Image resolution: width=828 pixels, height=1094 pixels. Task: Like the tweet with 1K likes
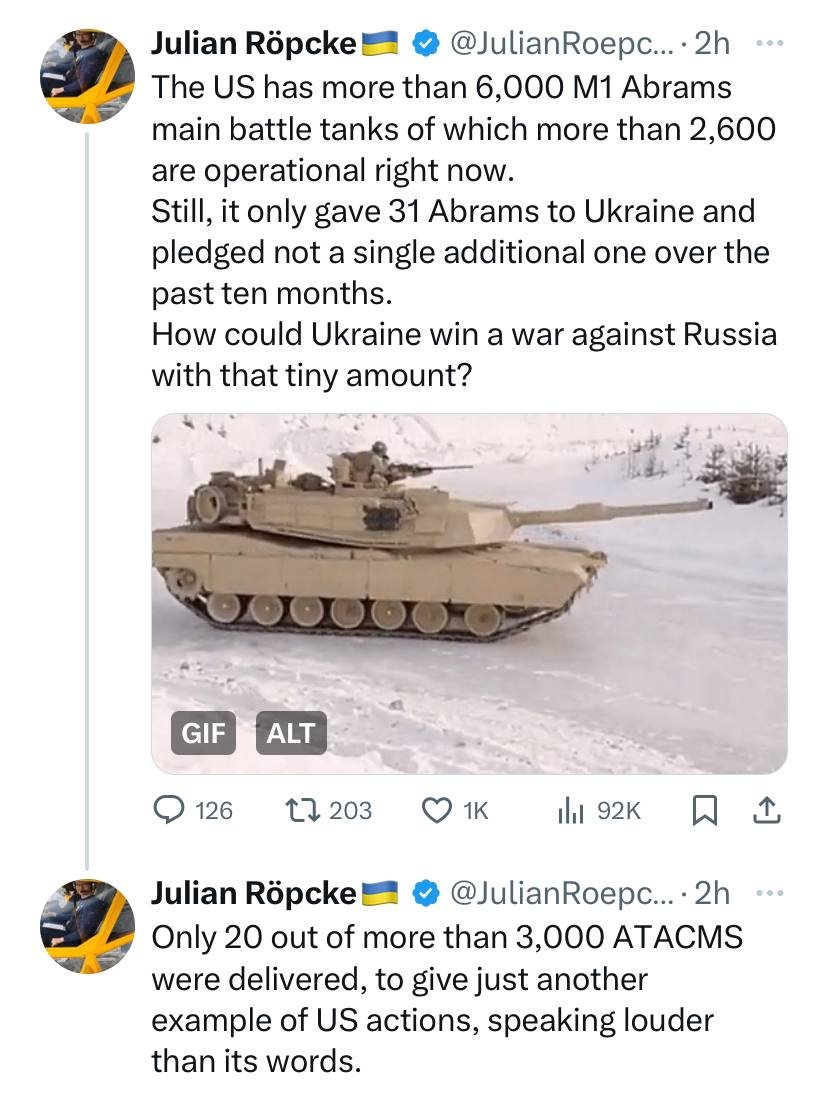437,810
